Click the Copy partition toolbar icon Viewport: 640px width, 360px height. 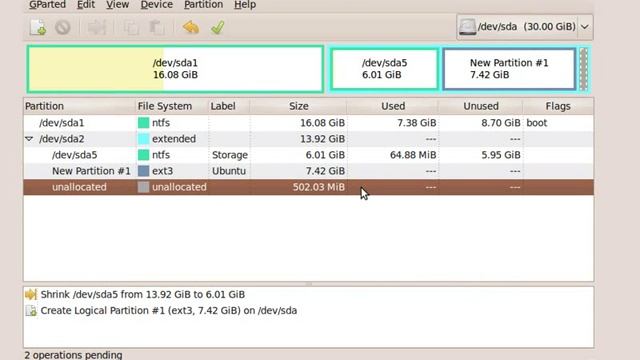[x=131, y=27]
